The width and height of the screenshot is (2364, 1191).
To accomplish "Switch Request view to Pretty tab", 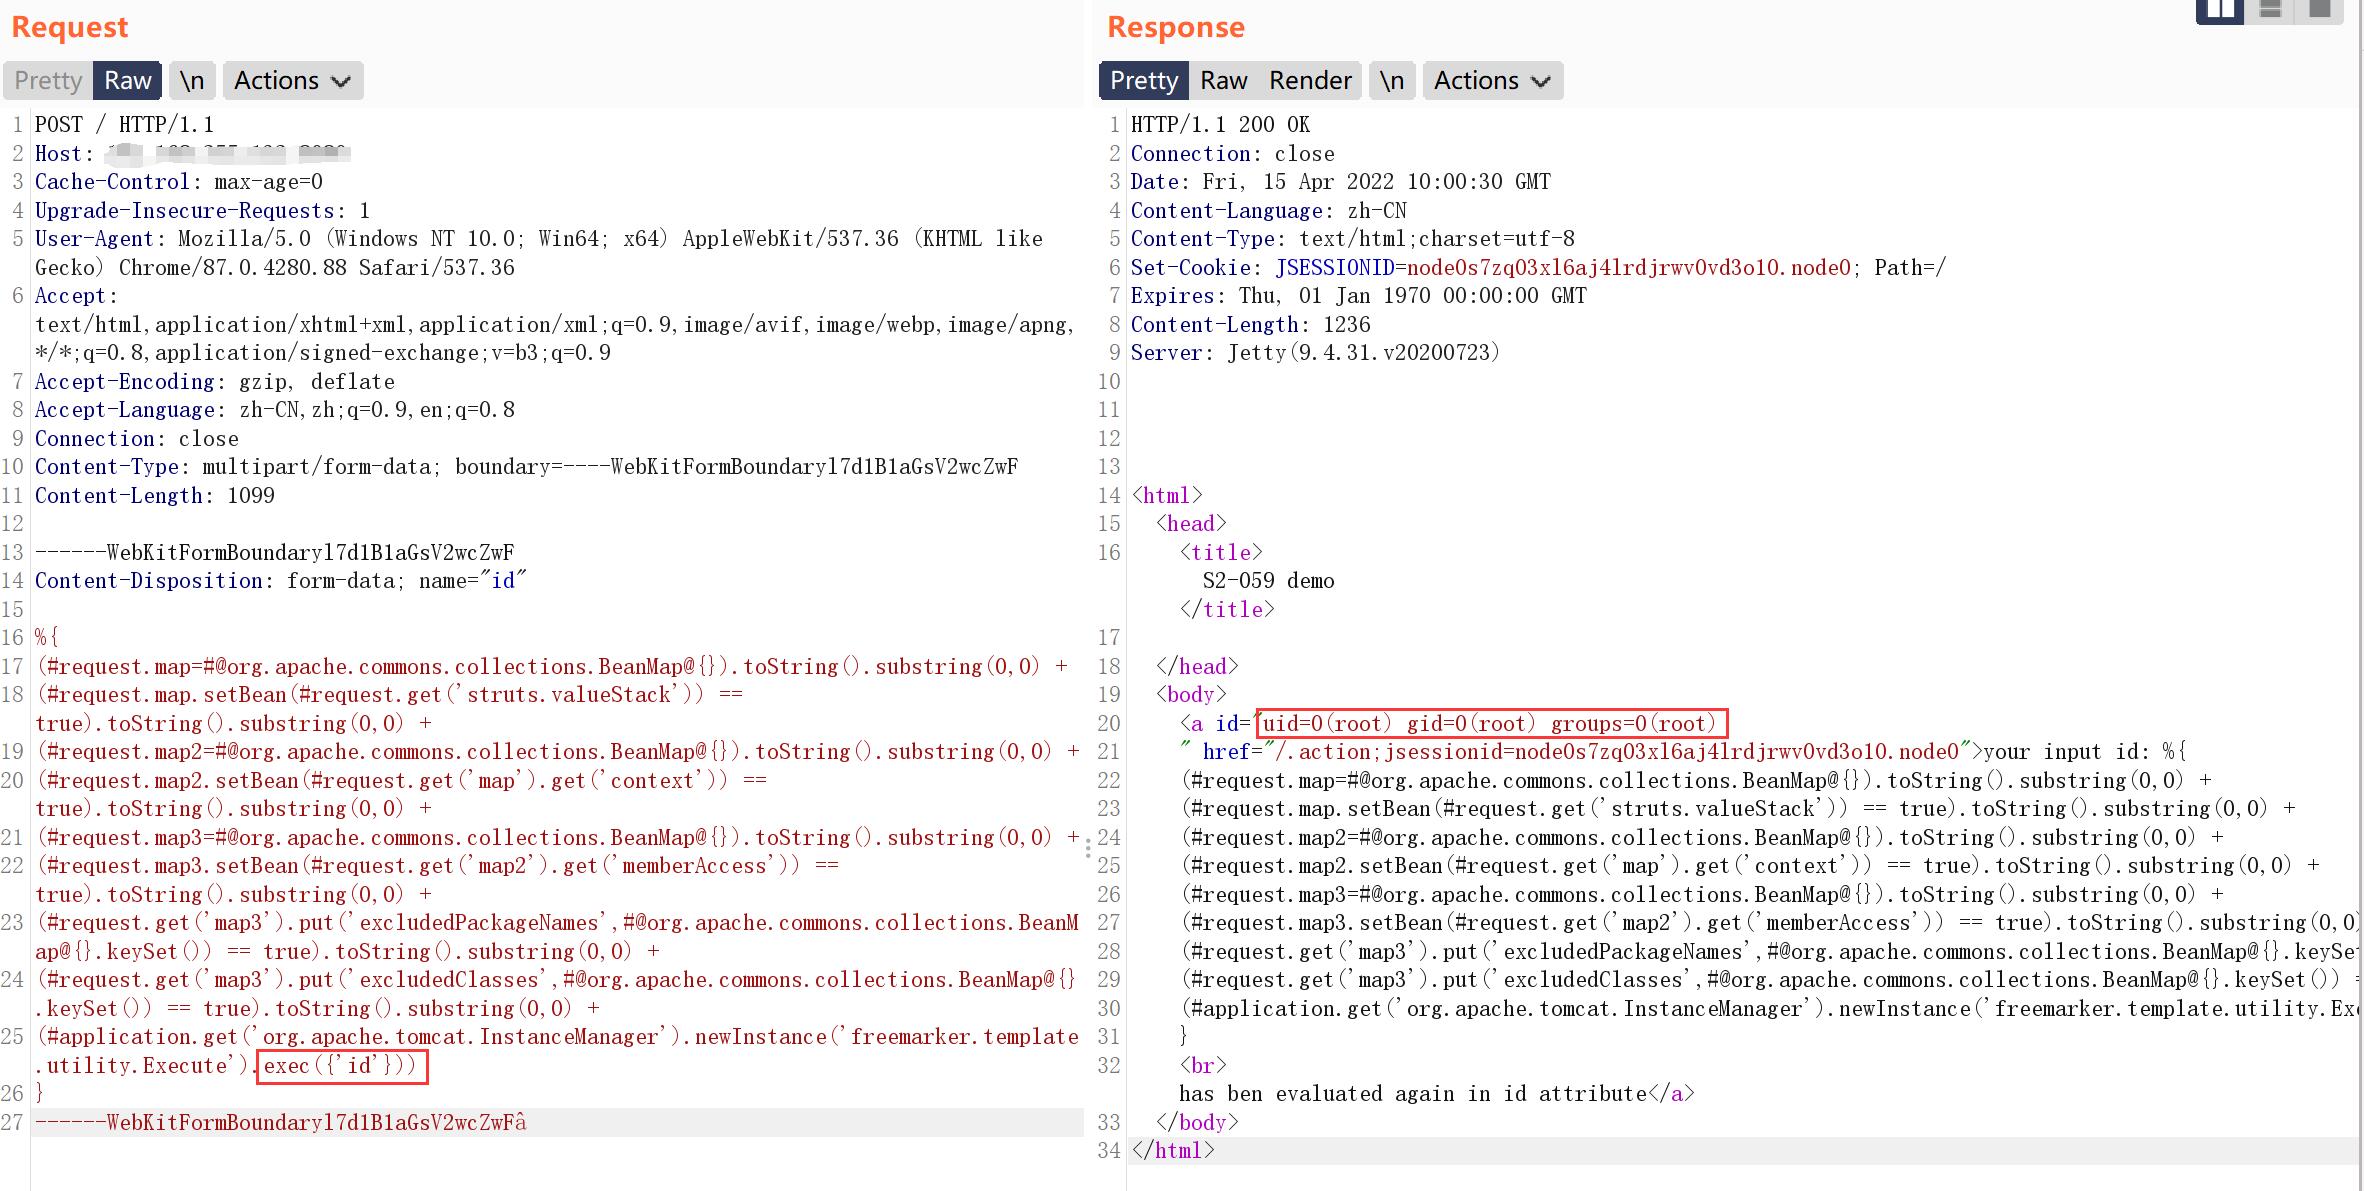I will [x=48, y=81].
